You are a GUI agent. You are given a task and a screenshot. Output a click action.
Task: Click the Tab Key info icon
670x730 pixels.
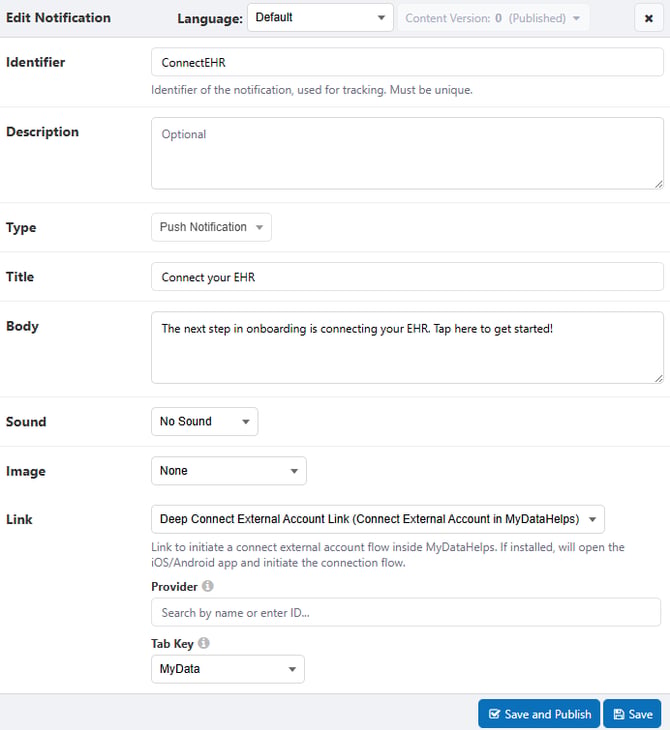pos(203,643)
